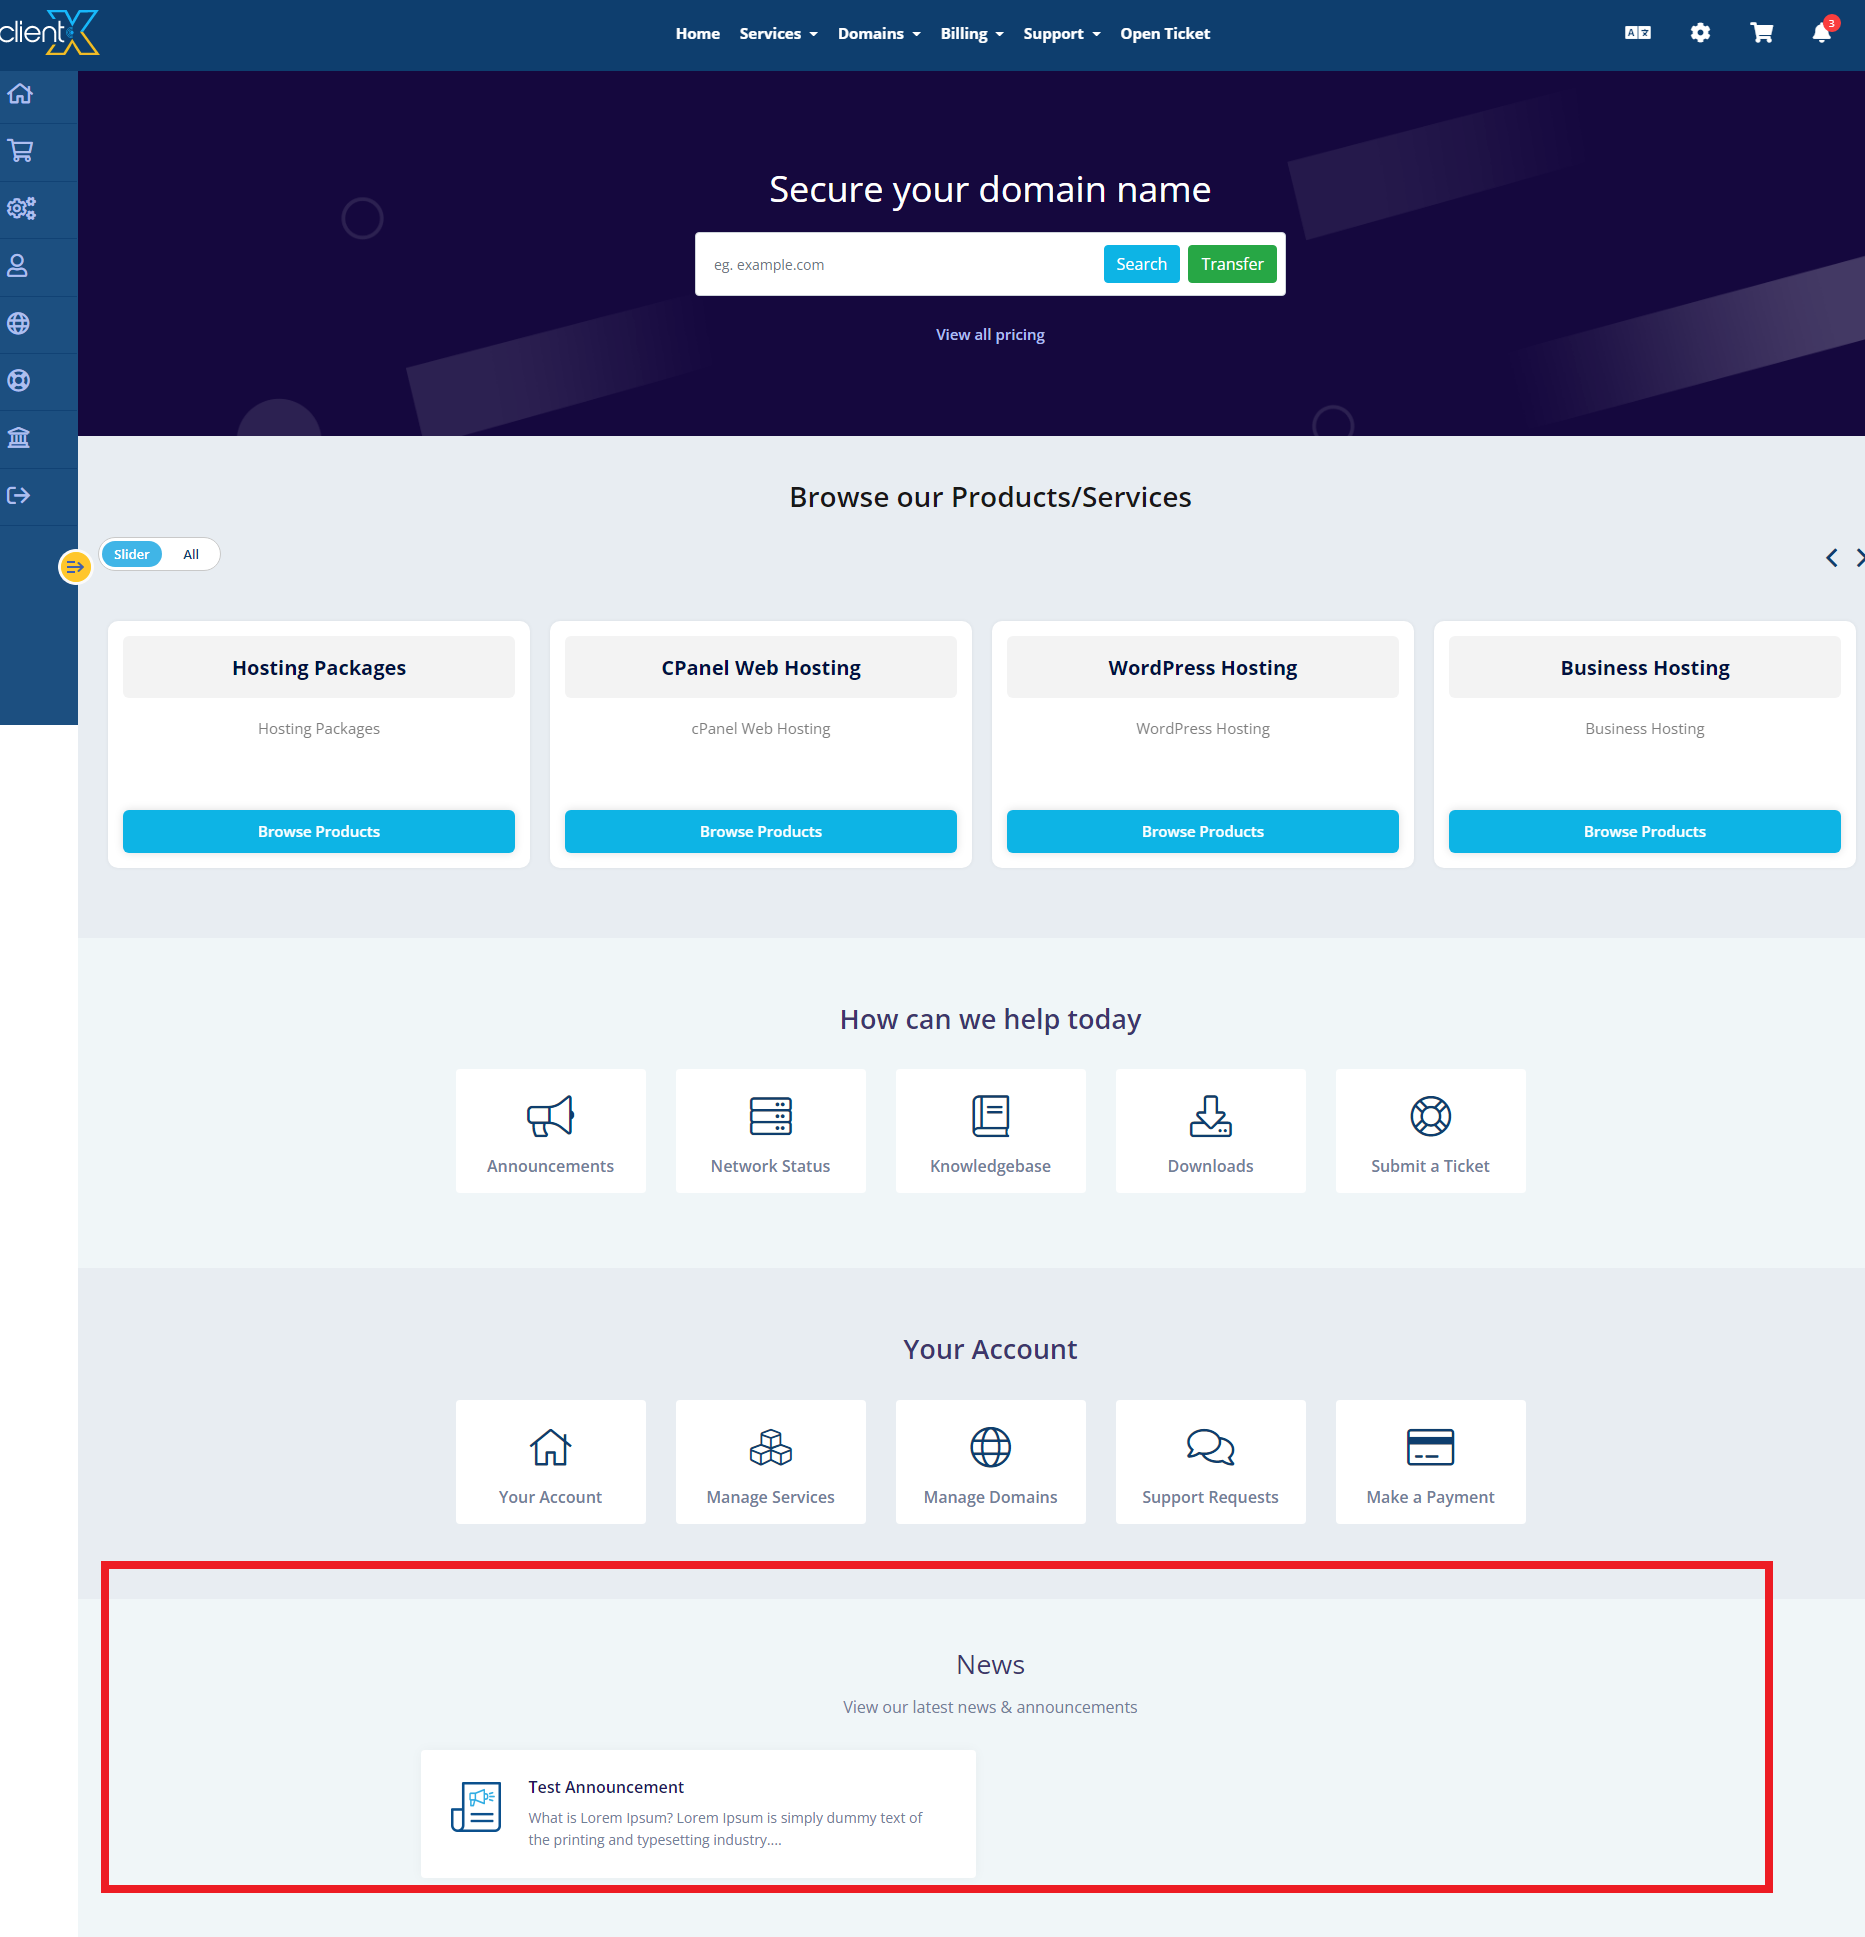Go to previous products slide

tap(1831, 558)
